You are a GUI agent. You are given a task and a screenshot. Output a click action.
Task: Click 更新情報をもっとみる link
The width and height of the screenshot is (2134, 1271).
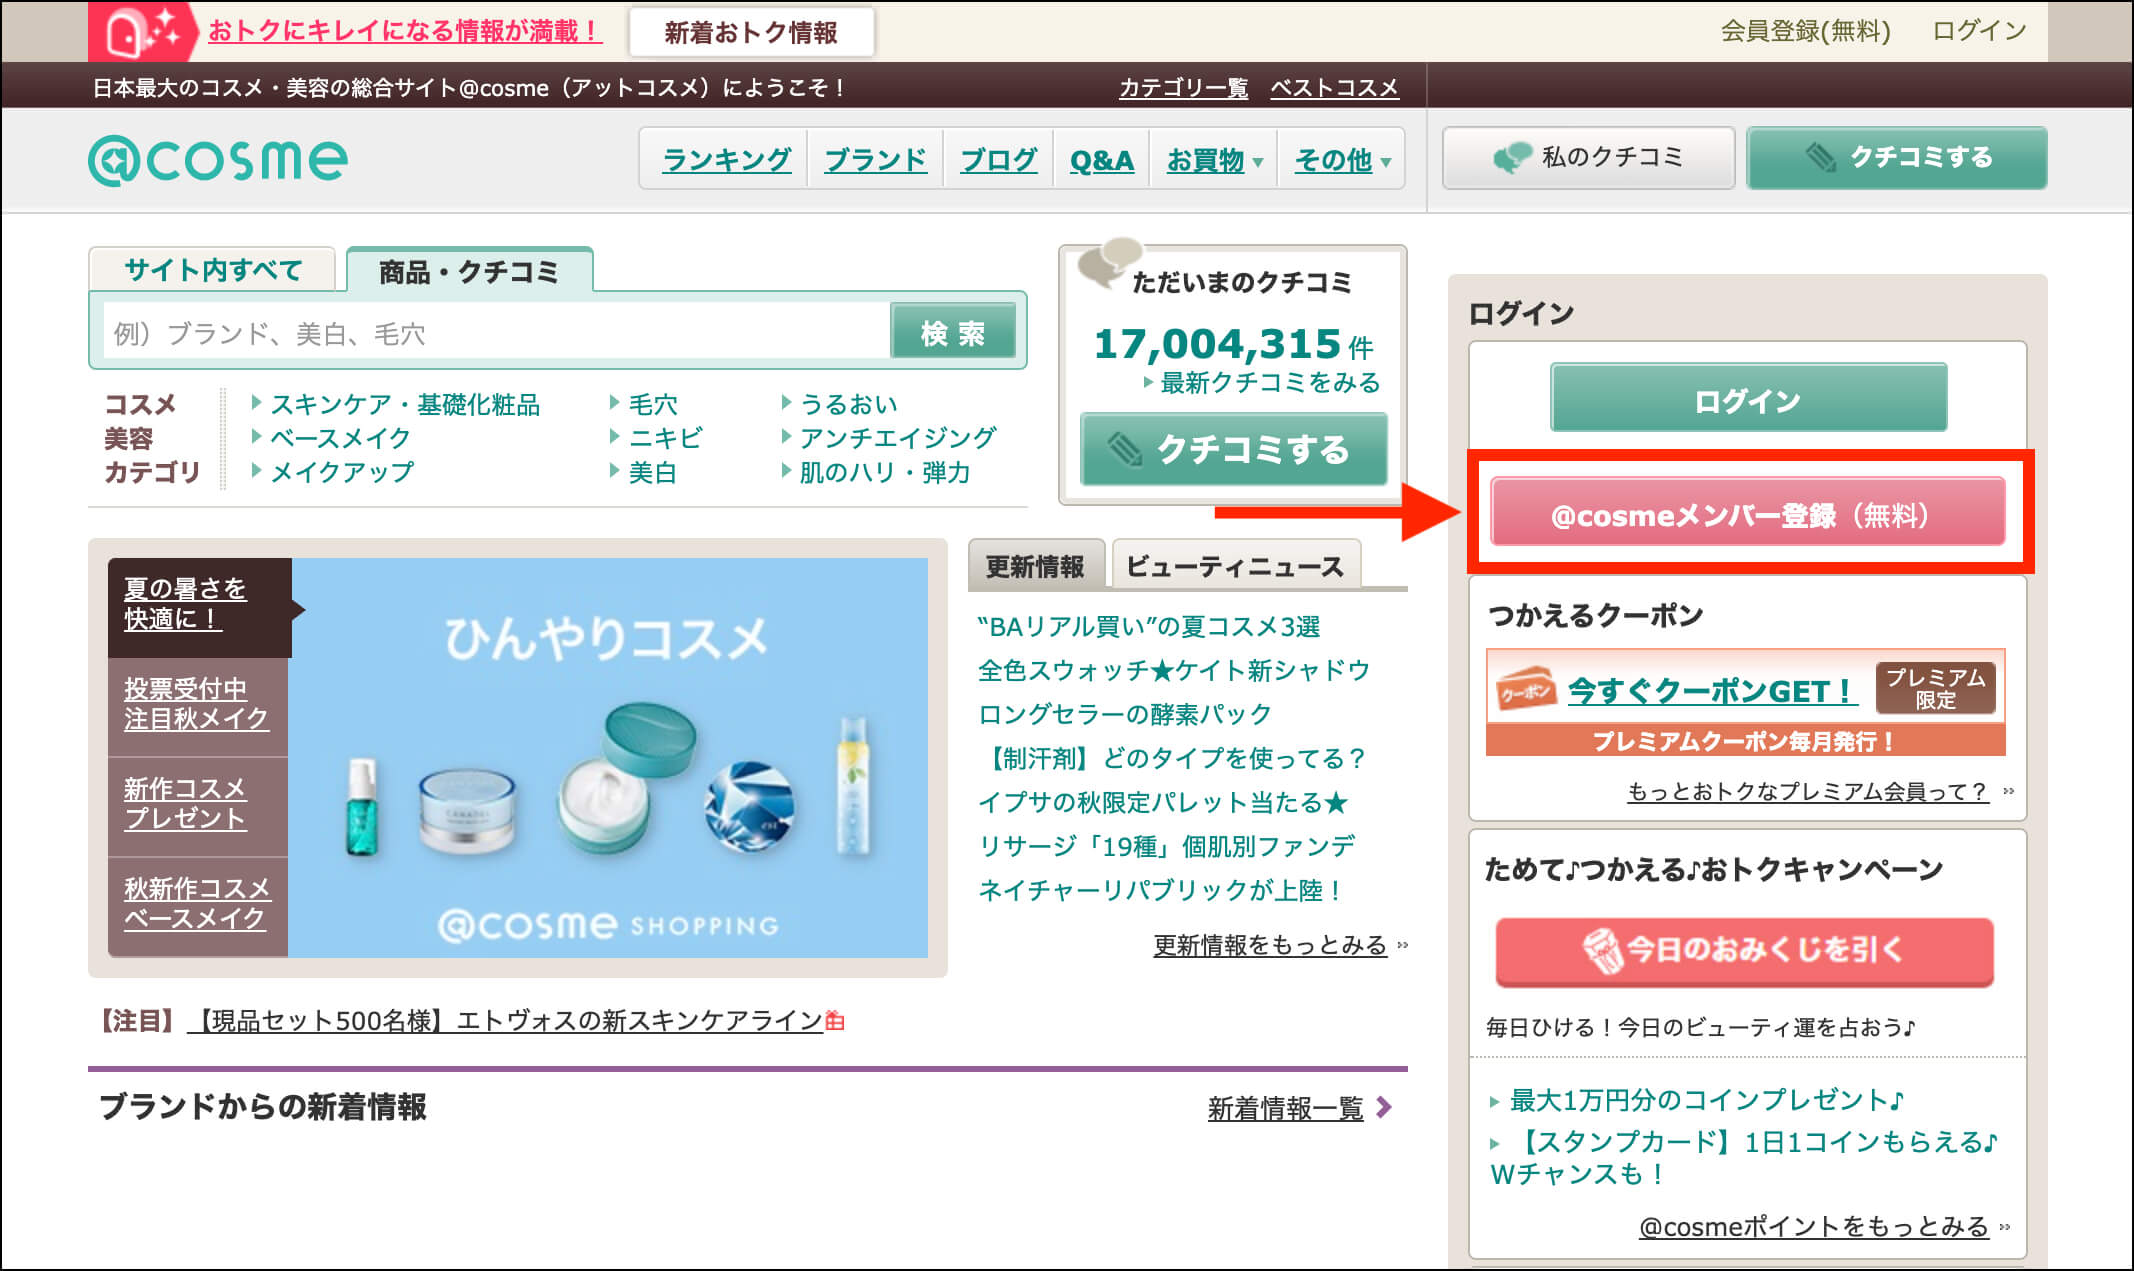click(1270, 945)
